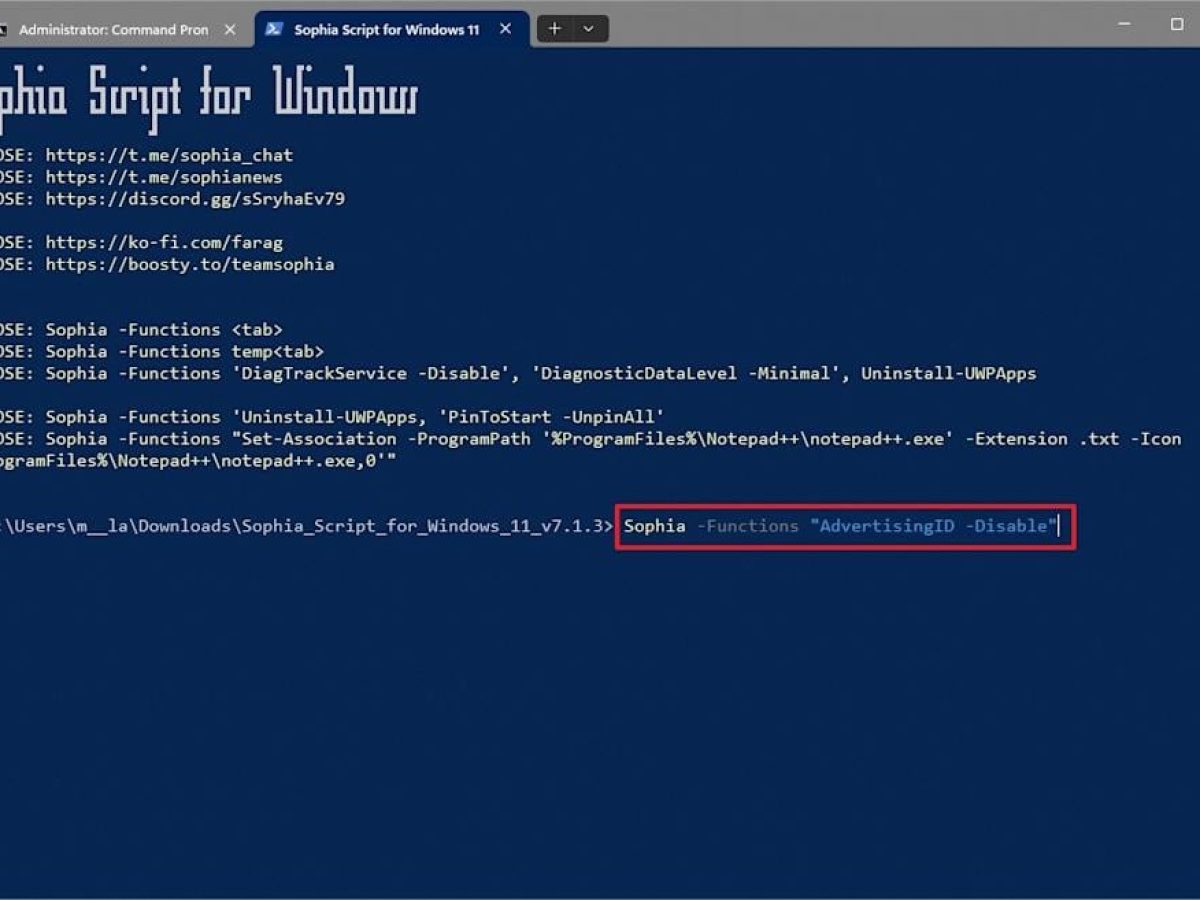Switch to Administrator: Command Prompt tab
The image size is (1200, 900).
(x=113, y=30)
